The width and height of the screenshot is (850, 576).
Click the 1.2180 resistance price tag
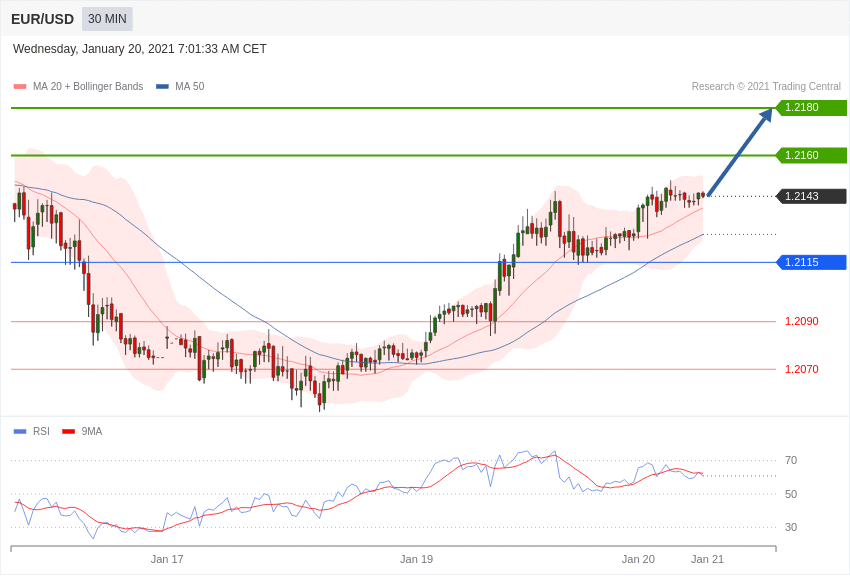[x=812, y=107]
